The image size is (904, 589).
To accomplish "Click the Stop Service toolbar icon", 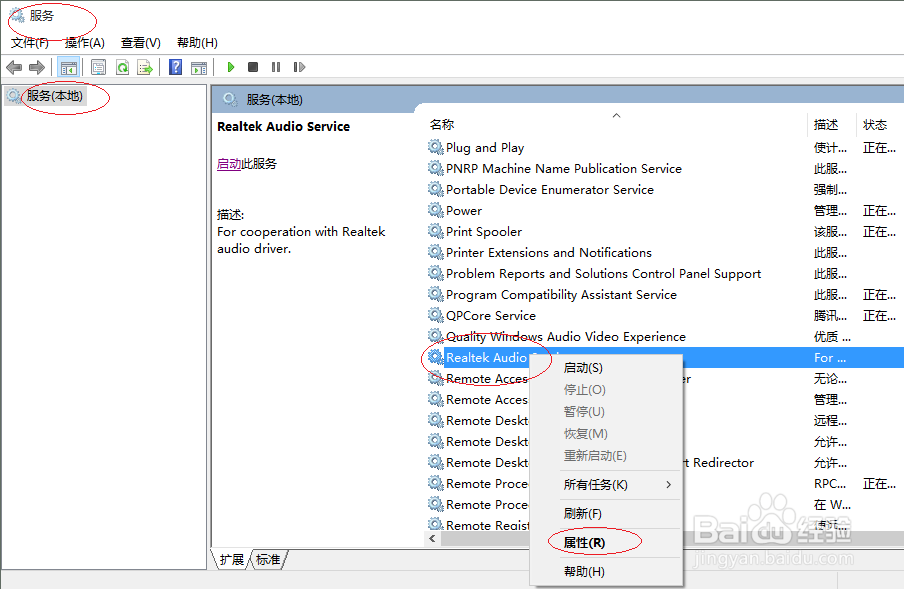I will tap(253, 67).
